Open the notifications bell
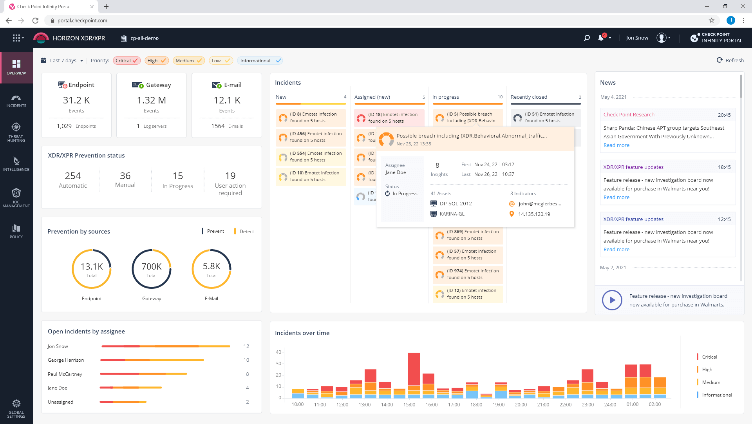 click(x=601, y=37)
